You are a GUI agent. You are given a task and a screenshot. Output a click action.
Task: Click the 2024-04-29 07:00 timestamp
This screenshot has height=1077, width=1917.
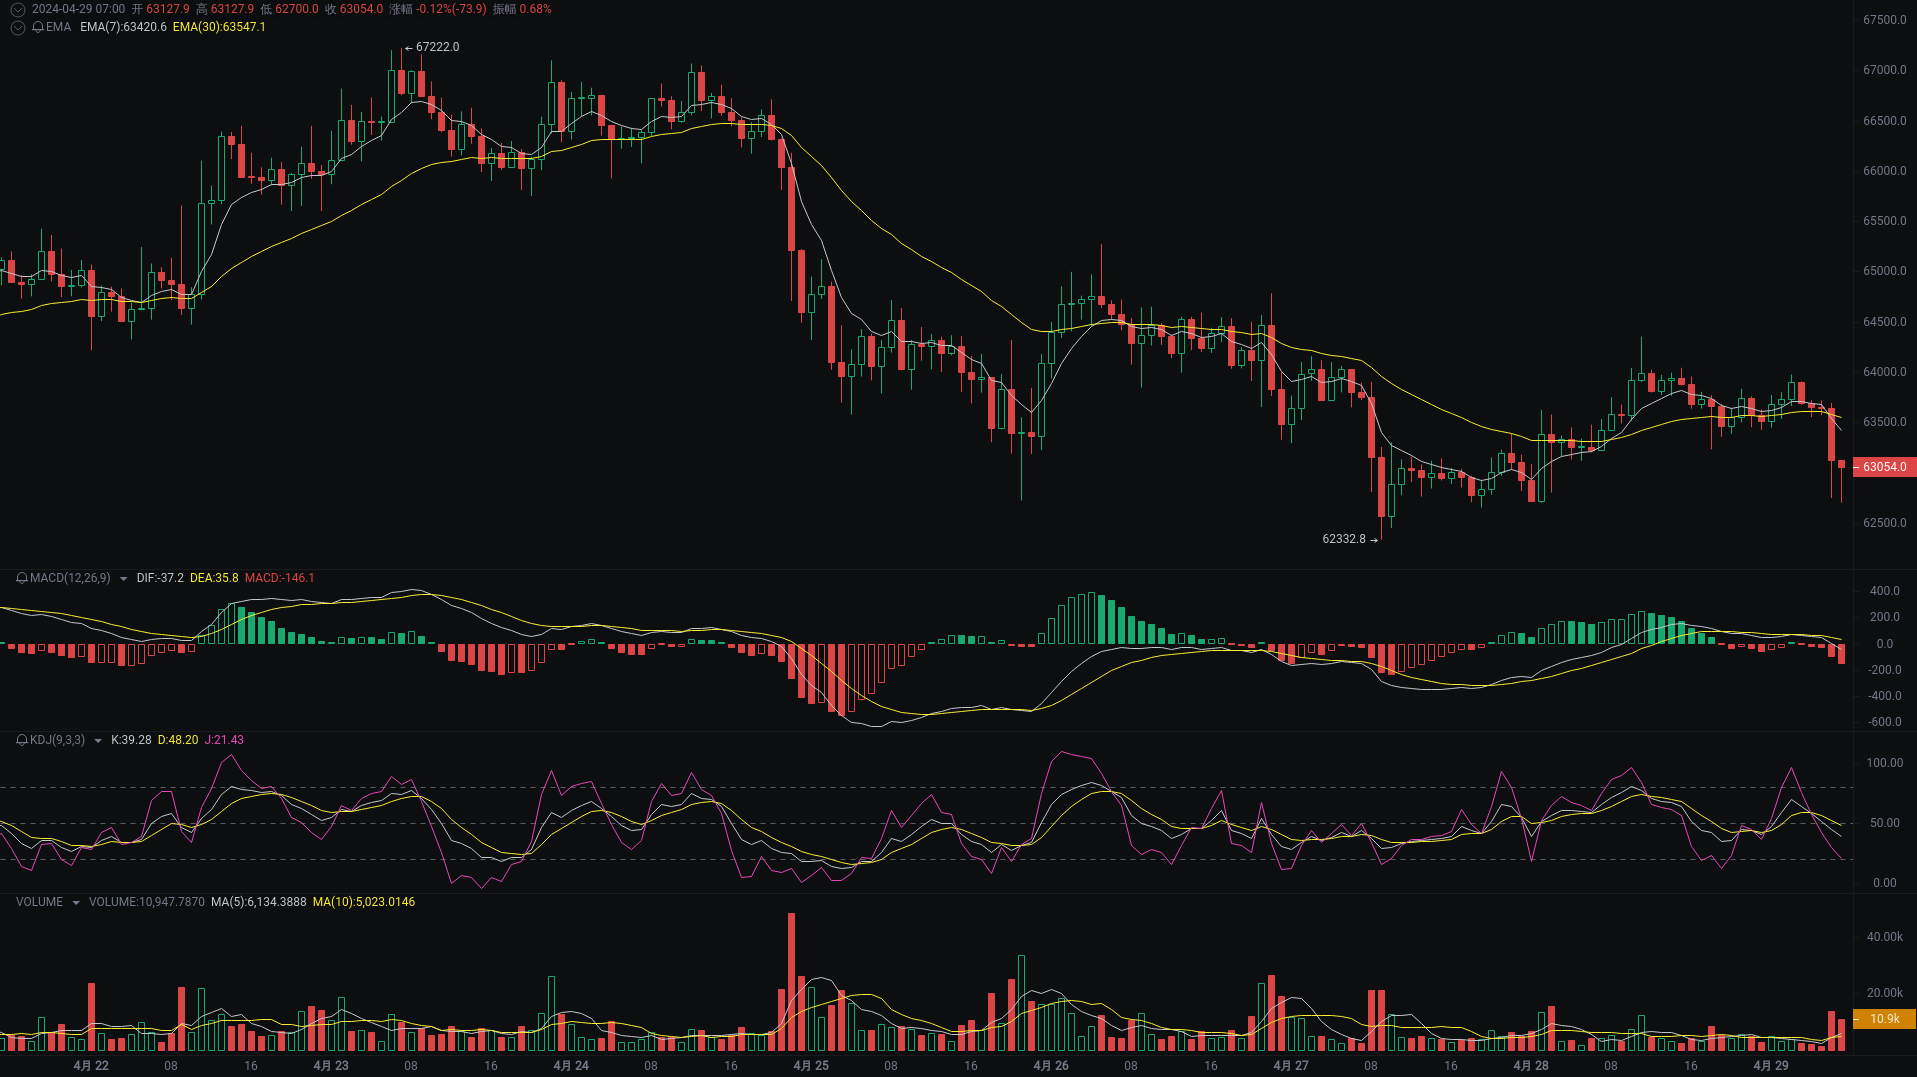pos(78,9)
